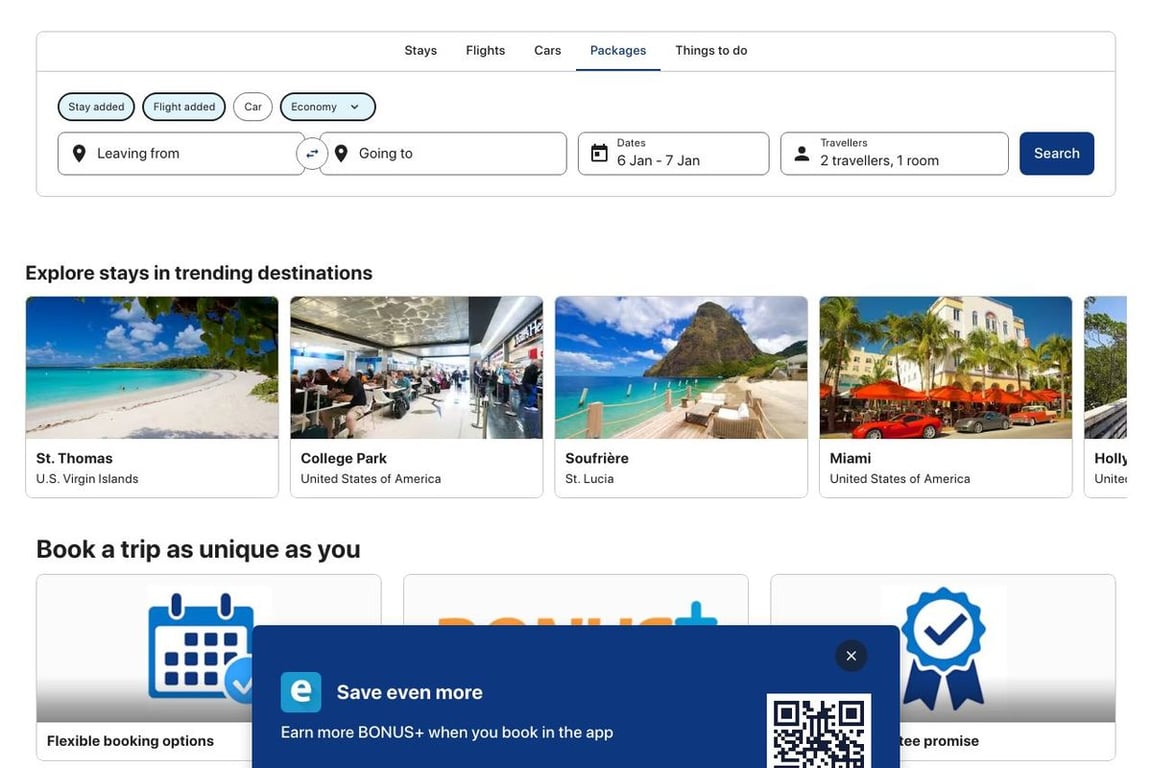The height and width of the screenshot is (768, 1152).
Task: Toggle the Flight added pill filter
Action: [183, 106]
